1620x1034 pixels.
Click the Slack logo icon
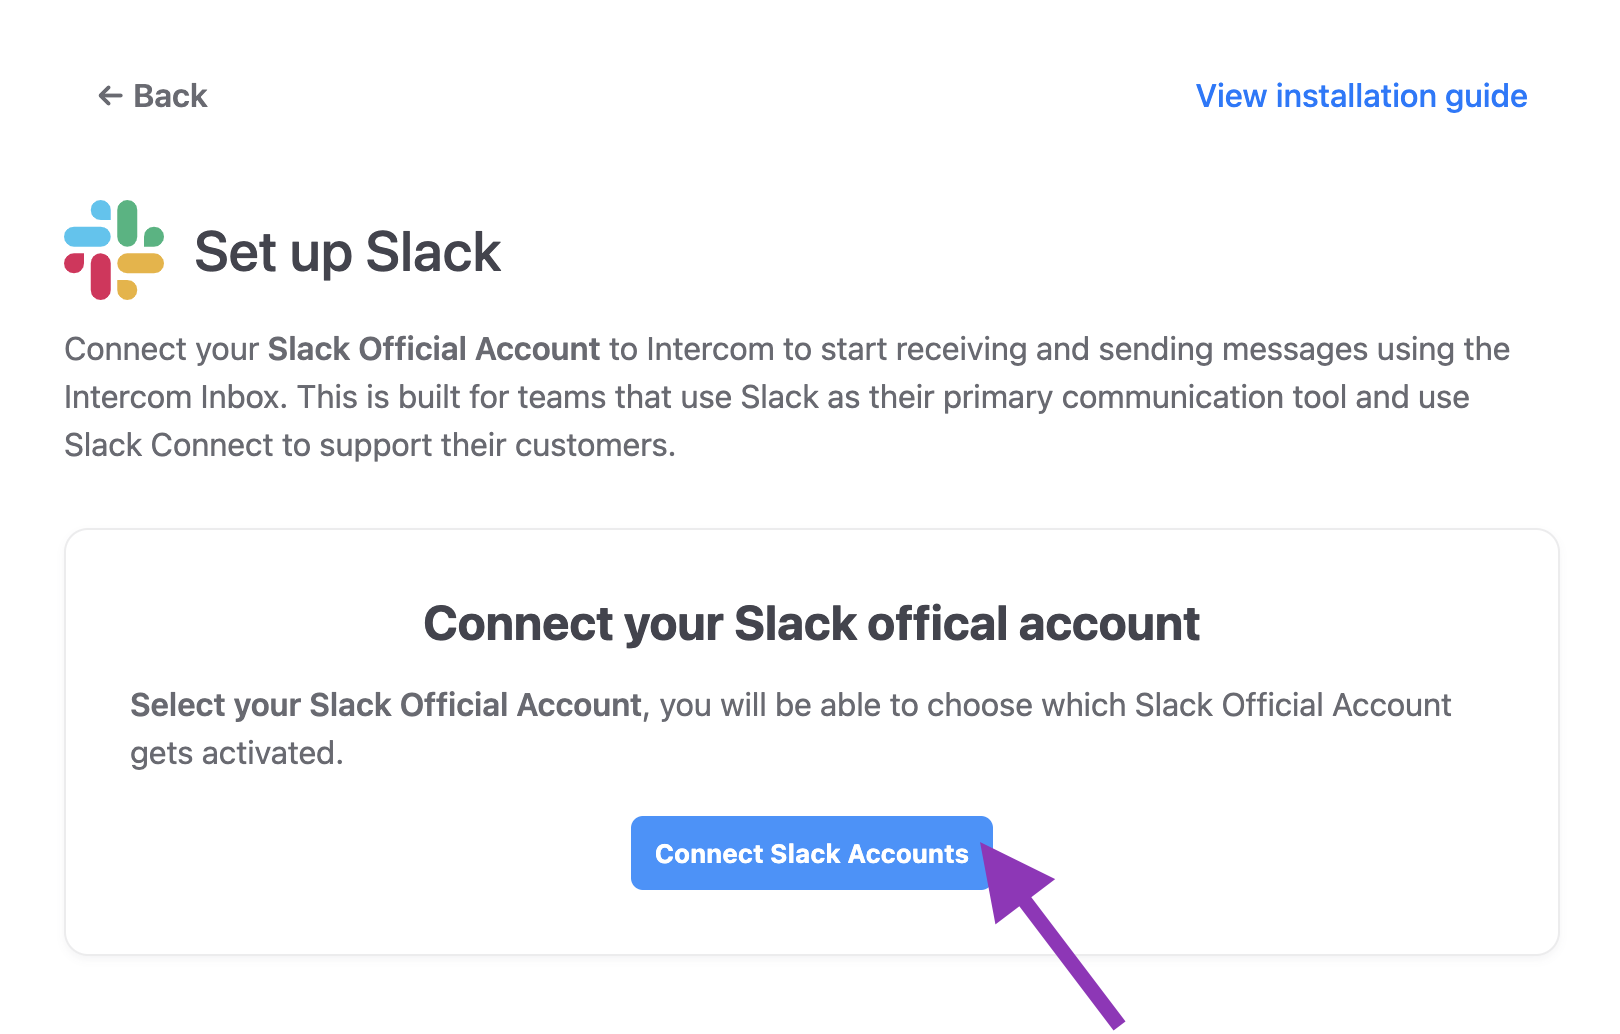coord(114,250)
